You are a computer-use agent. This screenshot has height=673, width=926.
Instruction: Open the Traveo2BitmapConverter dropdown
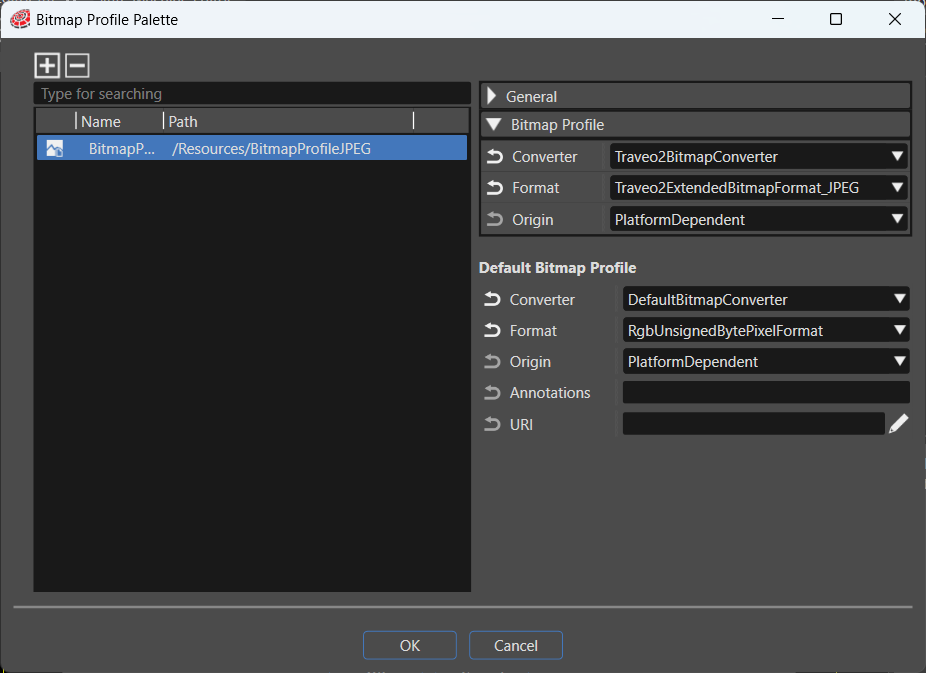[x=758, y=156]
